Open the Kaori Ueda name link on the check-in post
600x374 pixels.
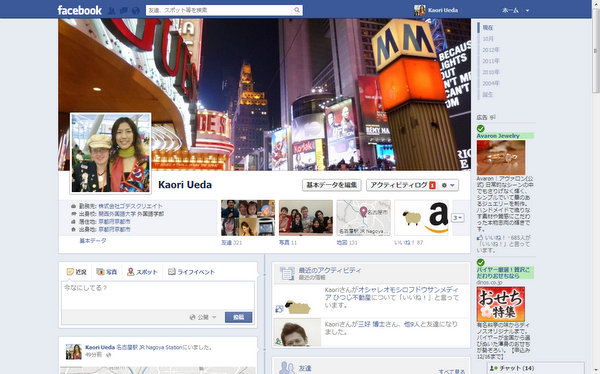100,348
